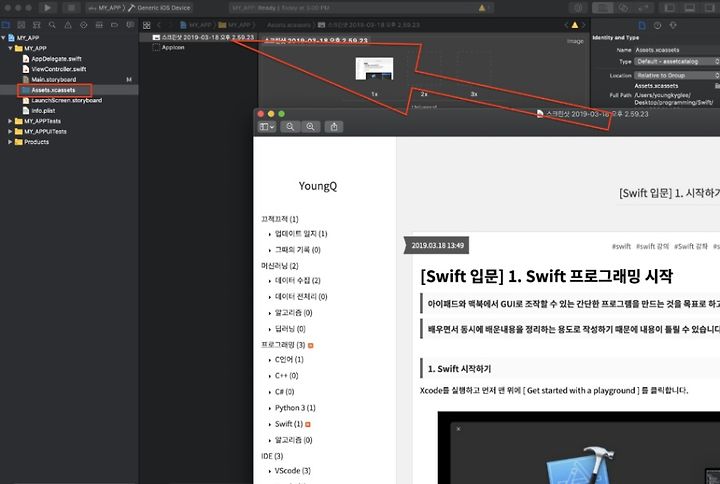The image size is (720, 484).
Task: Click the Swift (1) category link
Action: coord(289,424)
